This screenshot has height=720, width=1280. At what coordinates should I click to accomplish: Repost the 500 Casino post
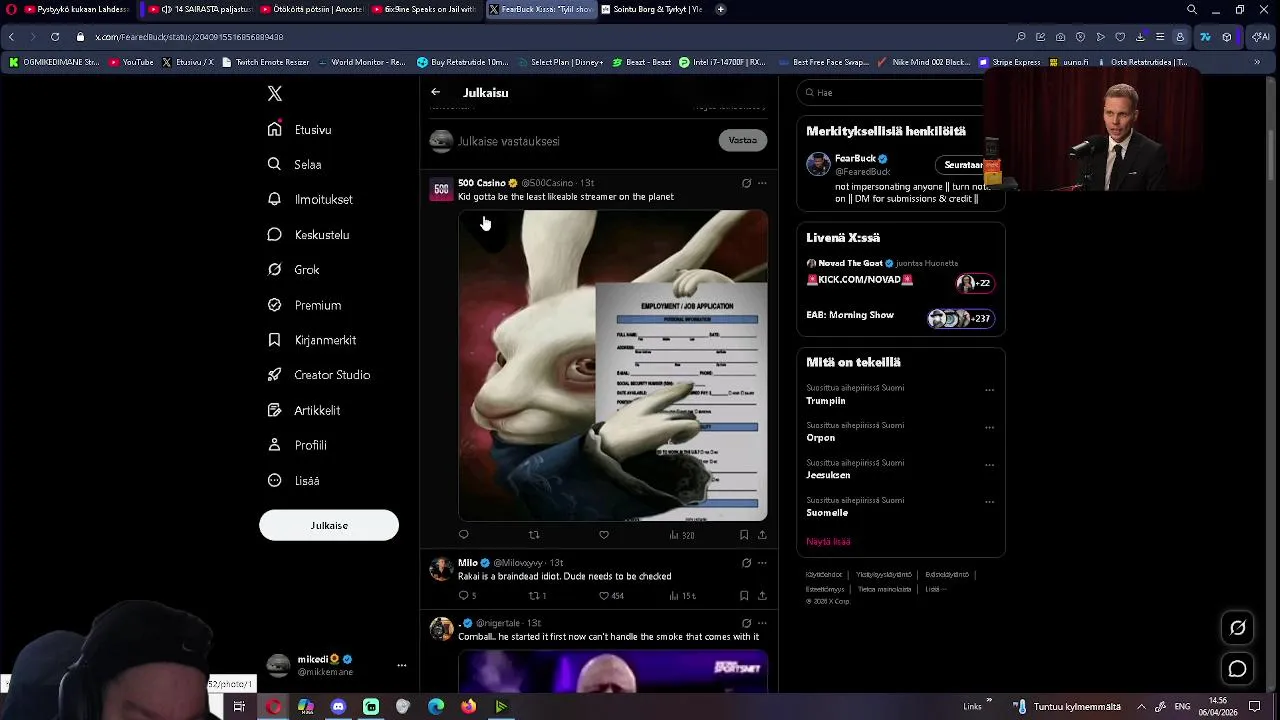tap(534, 535)
